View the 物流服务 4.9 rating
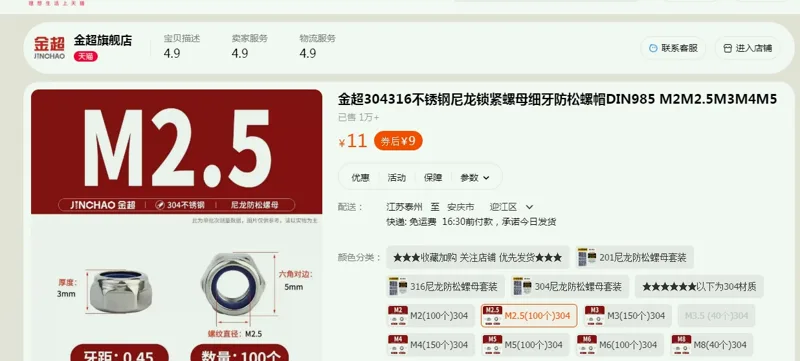This screenshot has width=800, height=361. click(x=317, y=46)
